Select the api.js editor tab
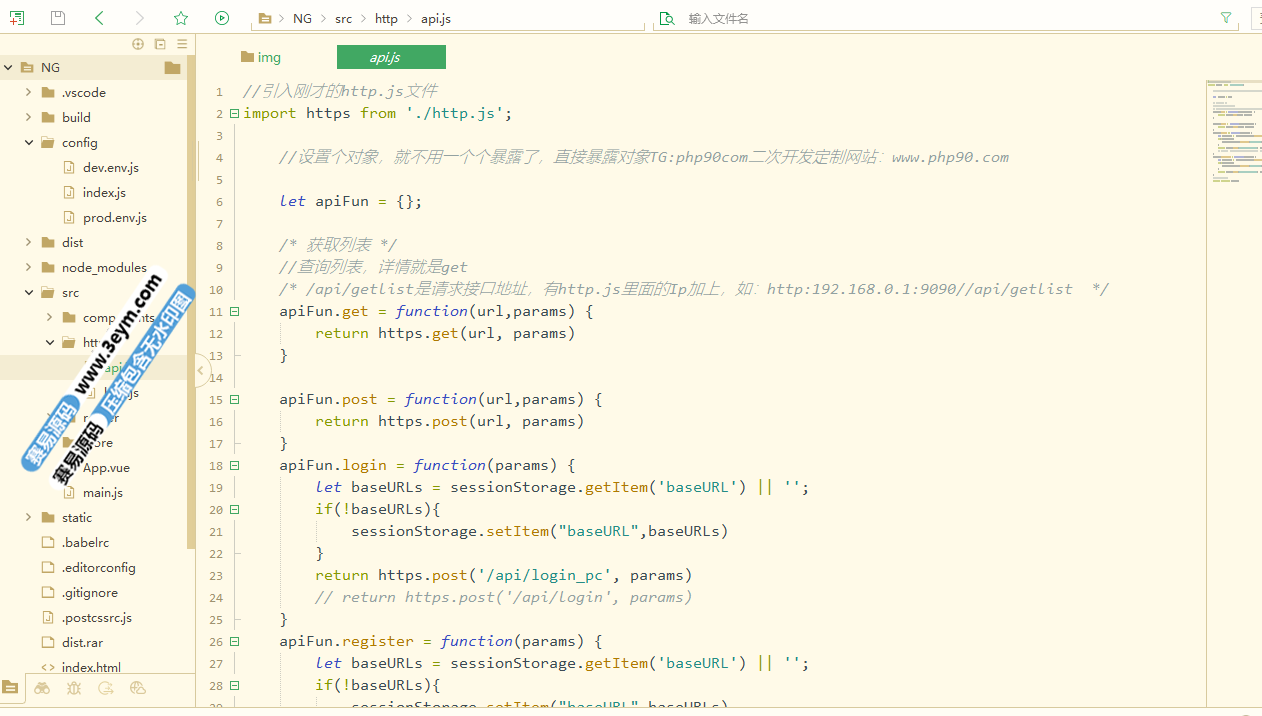 [391, 57]
